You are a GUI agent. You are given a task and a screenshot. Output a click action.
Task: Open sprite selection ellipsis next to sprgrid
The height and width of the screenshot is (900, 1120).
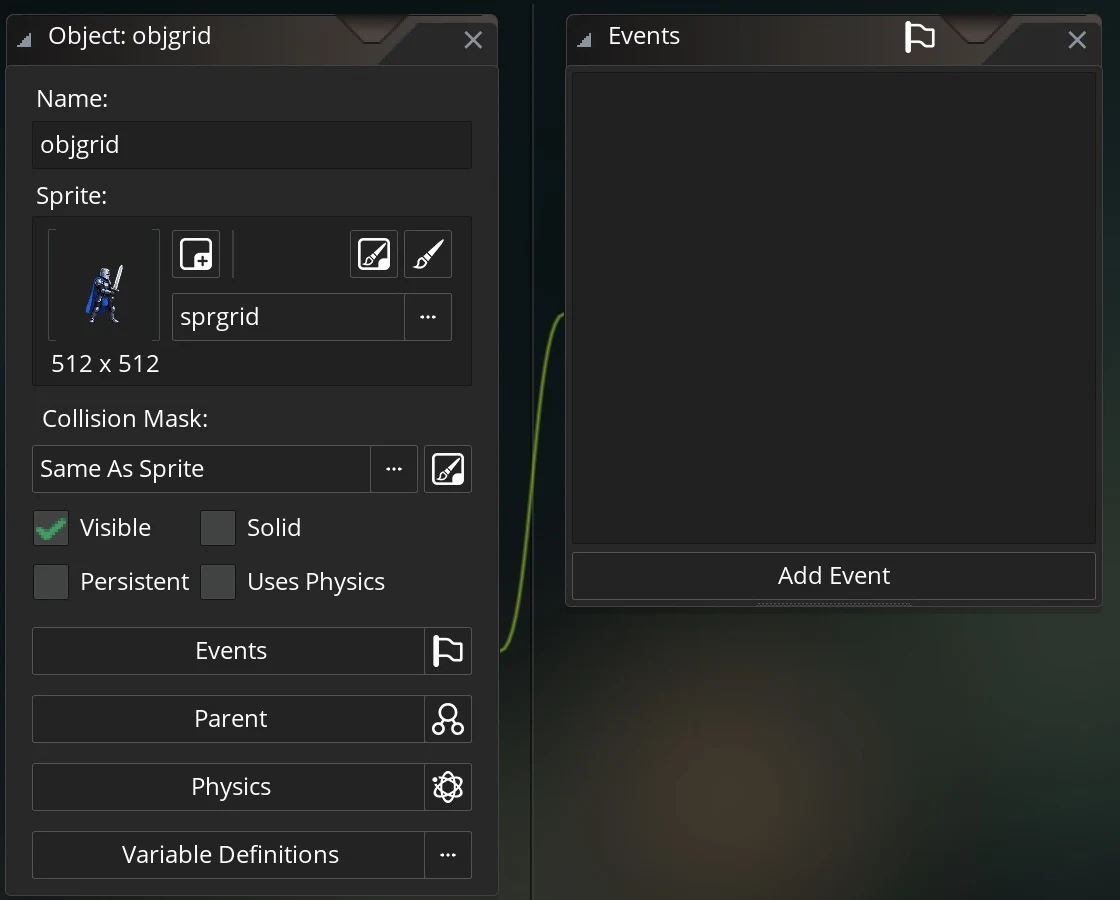coord(428,317)
